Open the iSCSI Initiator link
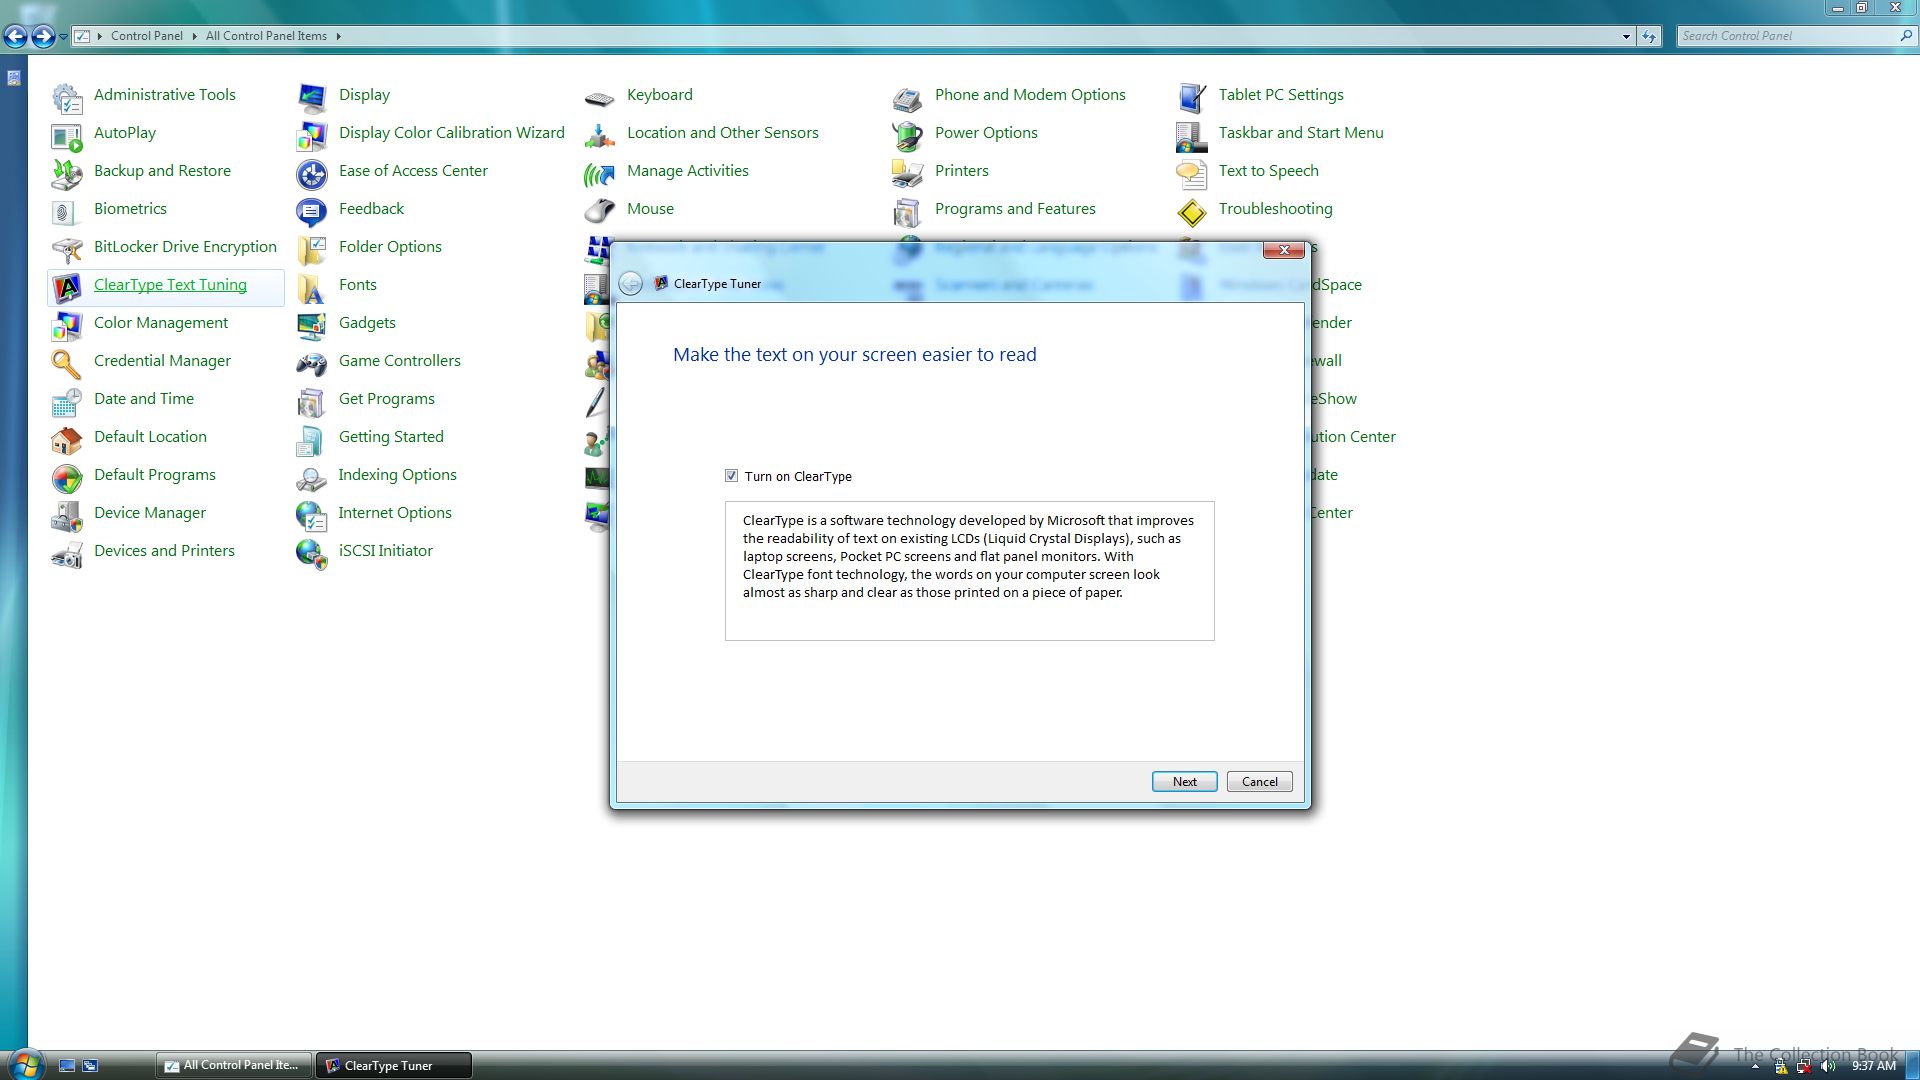Image resolution: width=1920 pixels, height=1080 pixels. tap(385, 551)
